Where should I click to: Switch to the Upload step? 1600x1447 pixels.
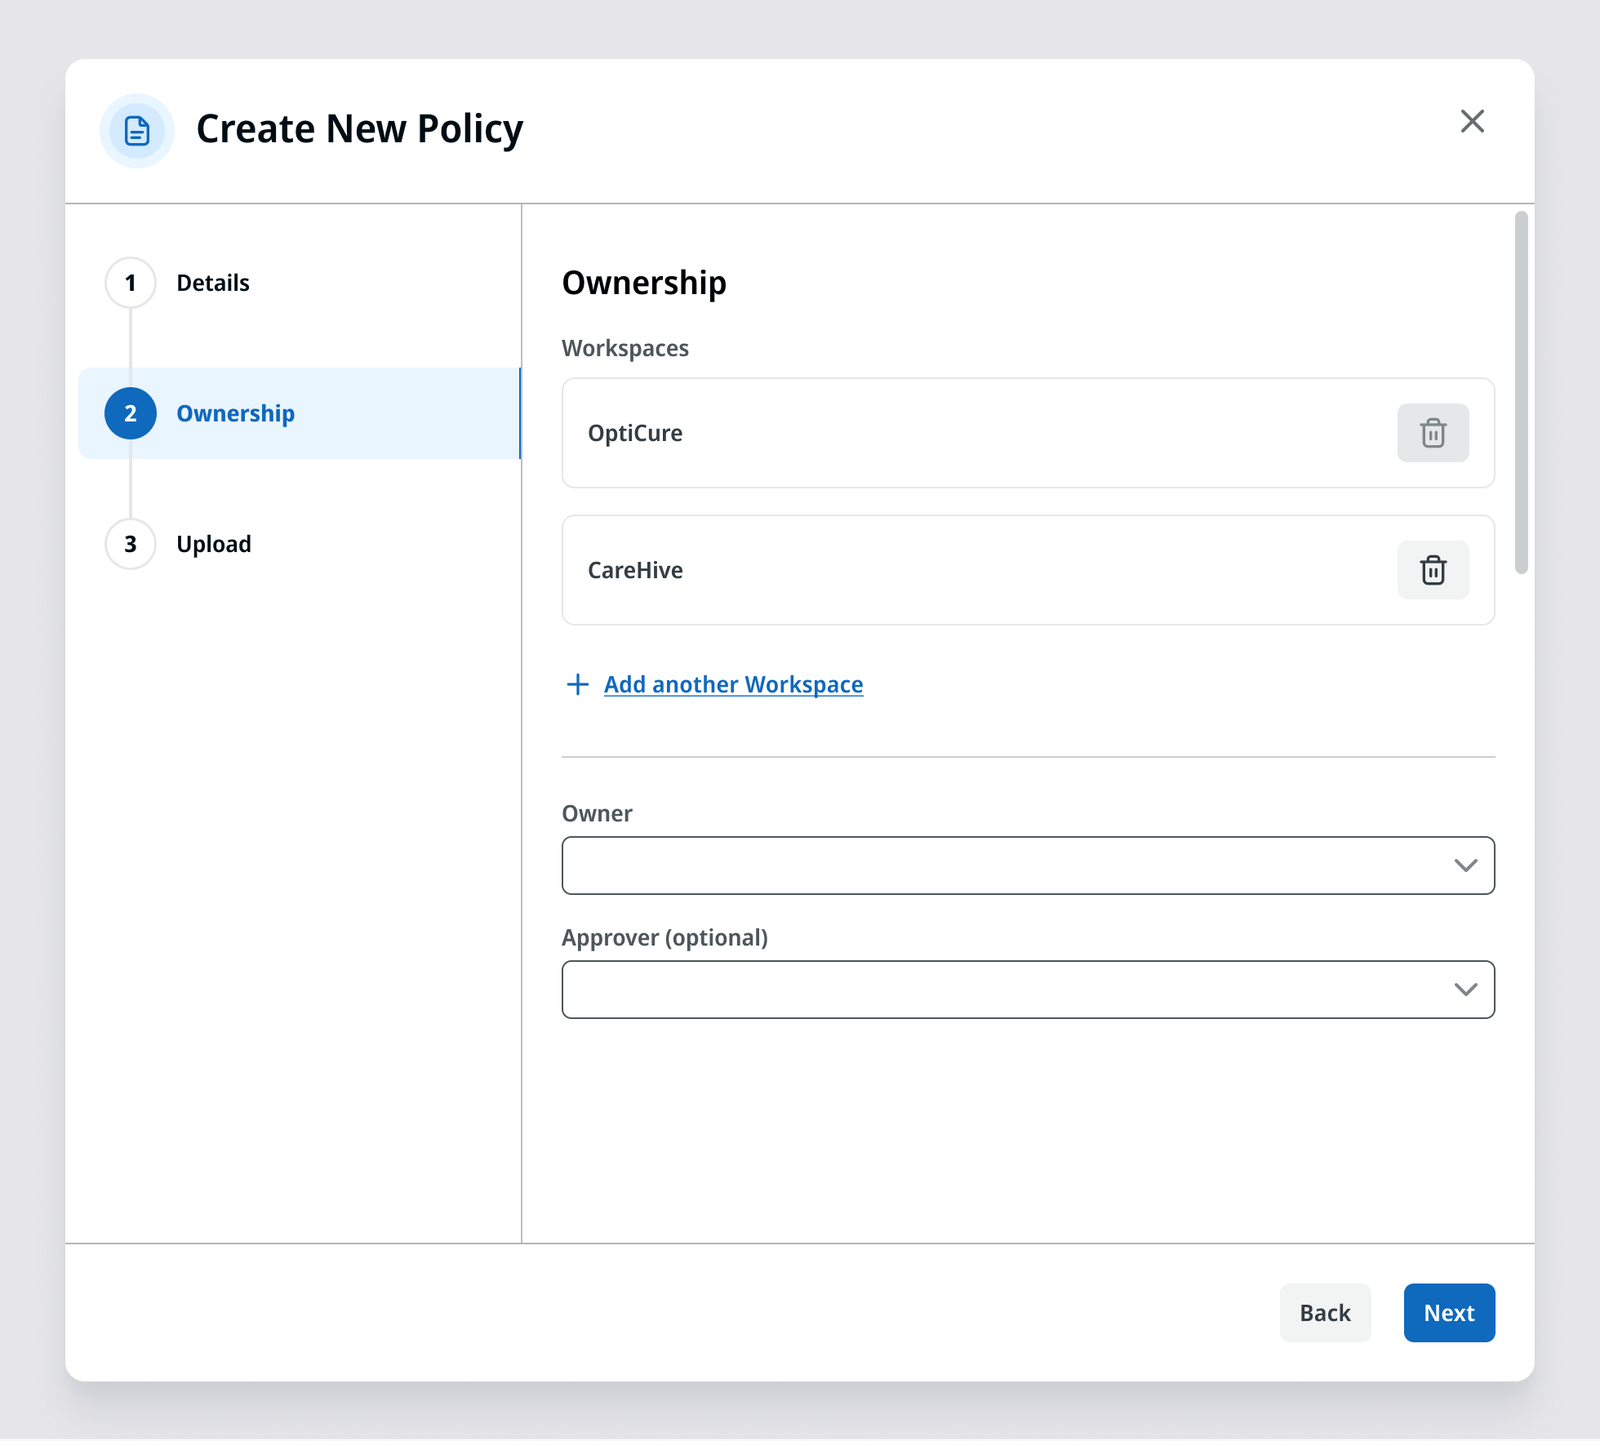tap(213, 544)
